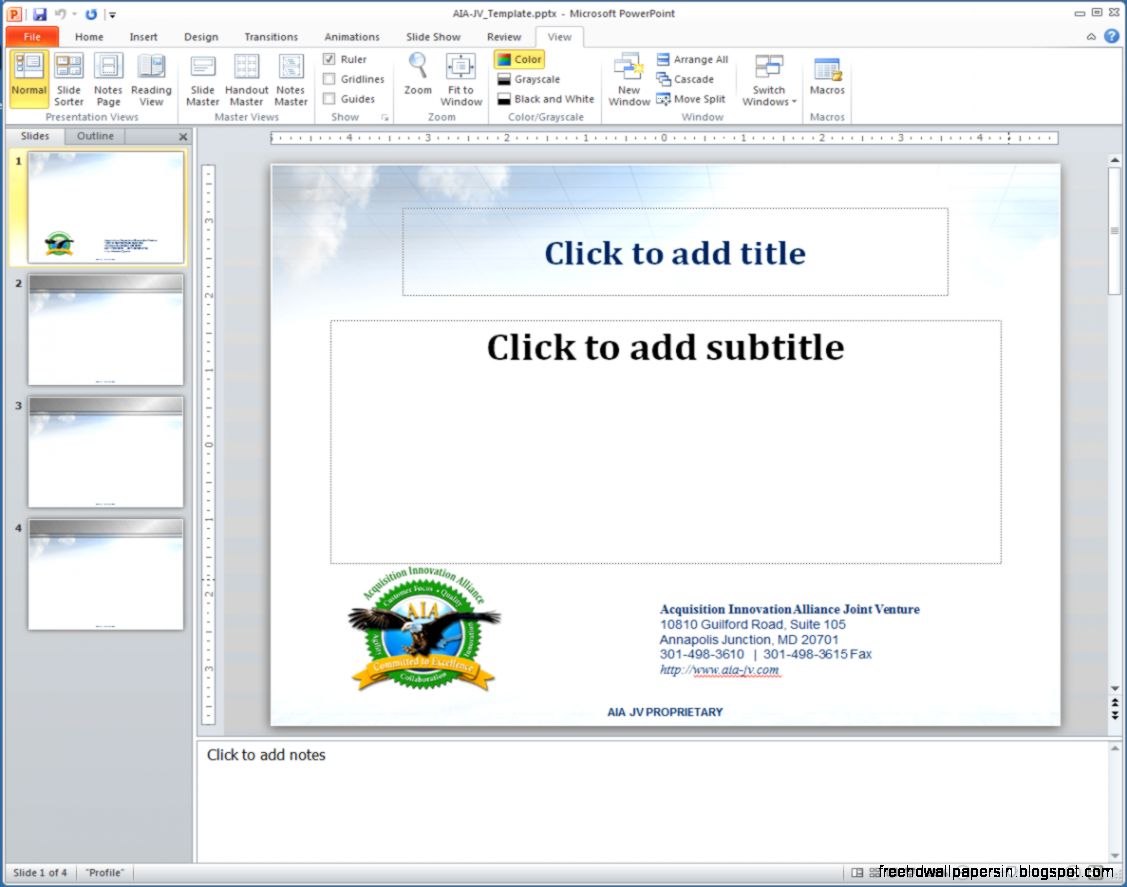Select Color view mode
The width and height of the screenshot is (1127, 887).
(520, 60)
